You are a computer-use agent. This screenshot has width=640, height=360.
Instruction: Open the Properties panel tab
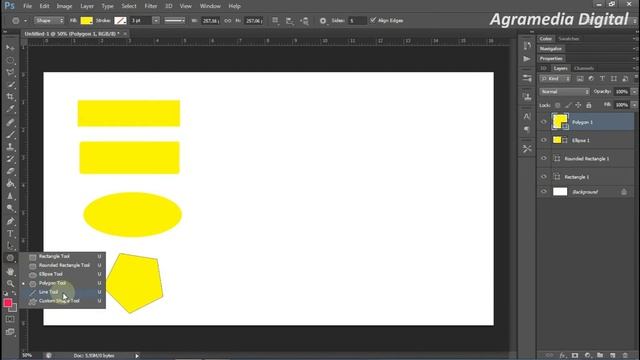click(x=551, y=58)
